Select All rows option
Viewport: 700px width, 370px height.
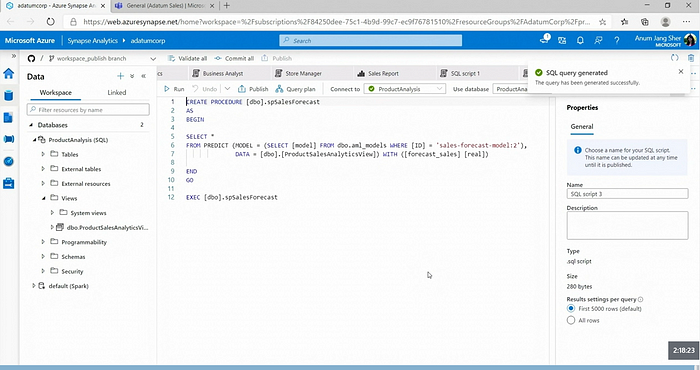tap(571, 320)
